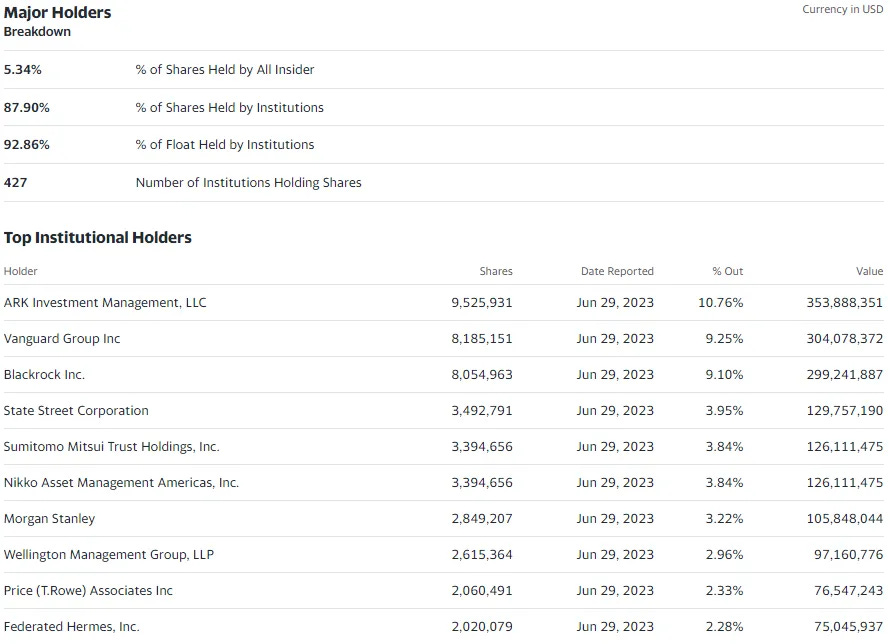Image resolution: width=890 pixels, height=644 pixels.
Task: Click the '% Out' column header
Action: (x=728, y=271)
